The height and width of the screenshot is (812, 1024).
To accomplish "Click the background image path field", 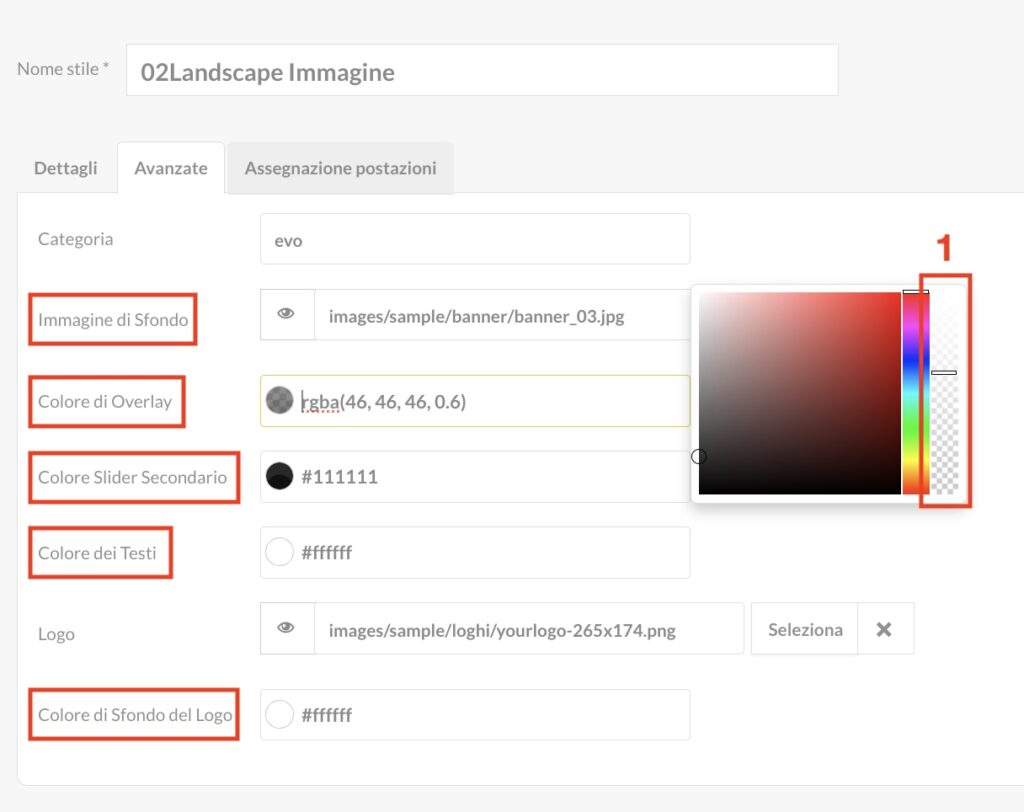I will pos(502,315).
